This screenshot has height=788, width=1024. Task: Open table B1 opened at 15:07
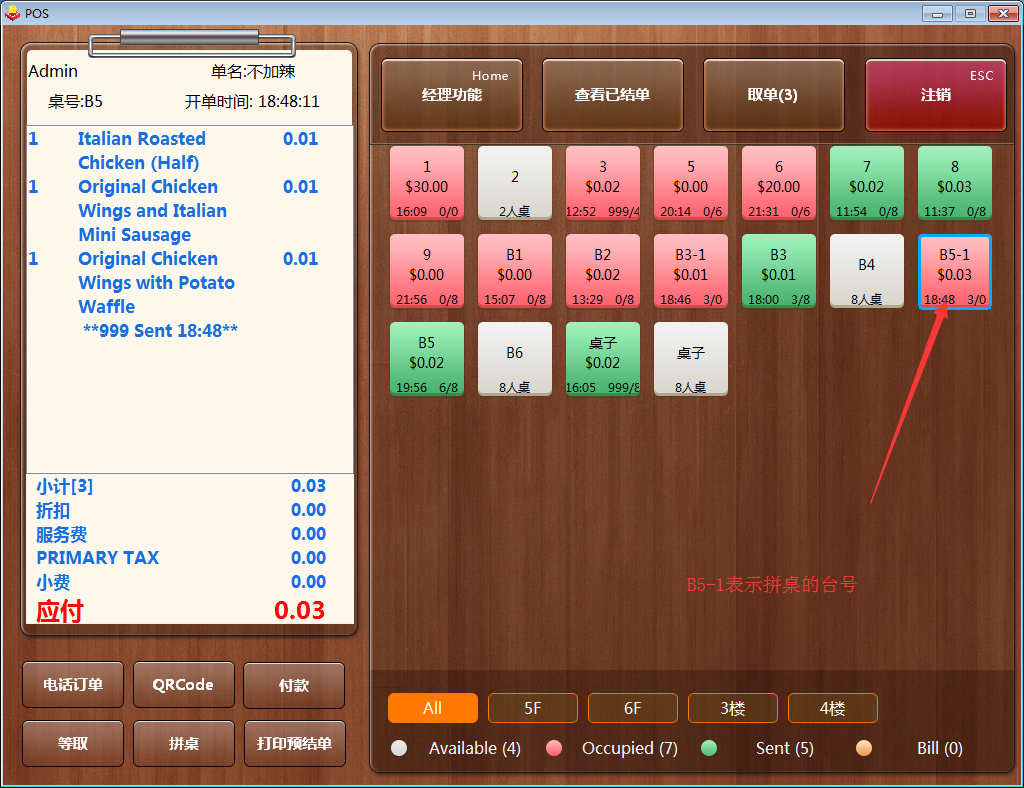[515, 271]
